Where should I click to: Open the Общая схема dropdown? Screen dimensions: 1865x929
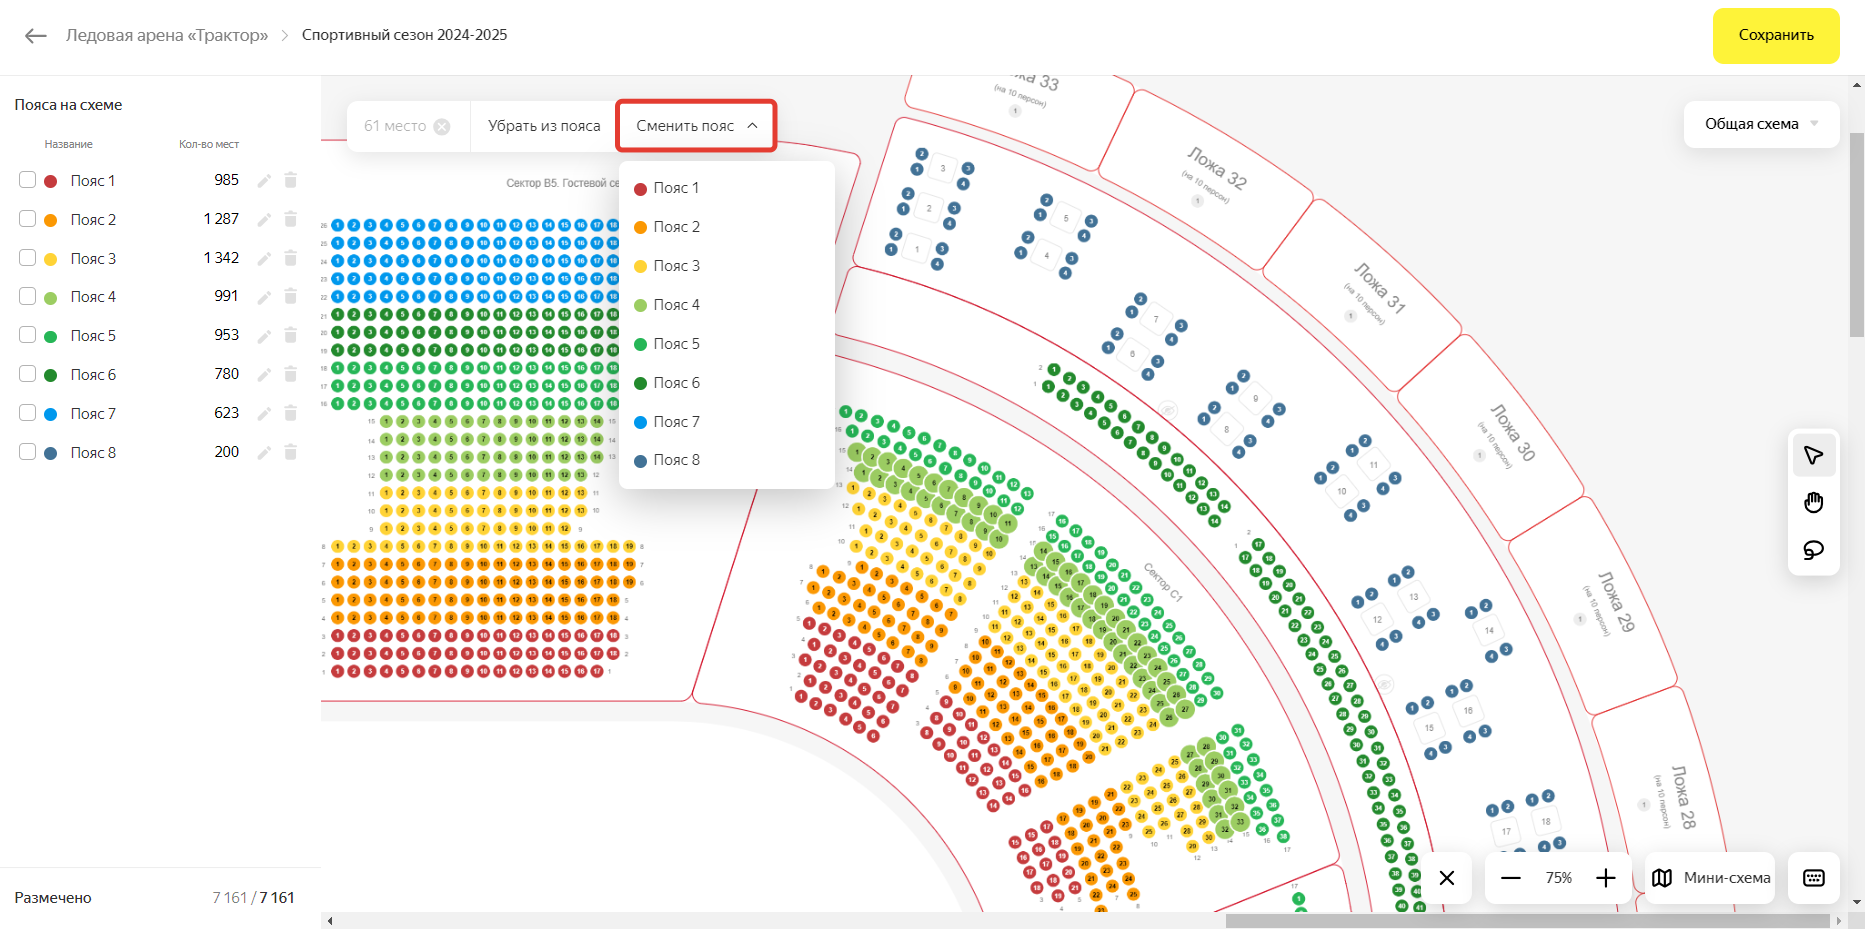1761,124
